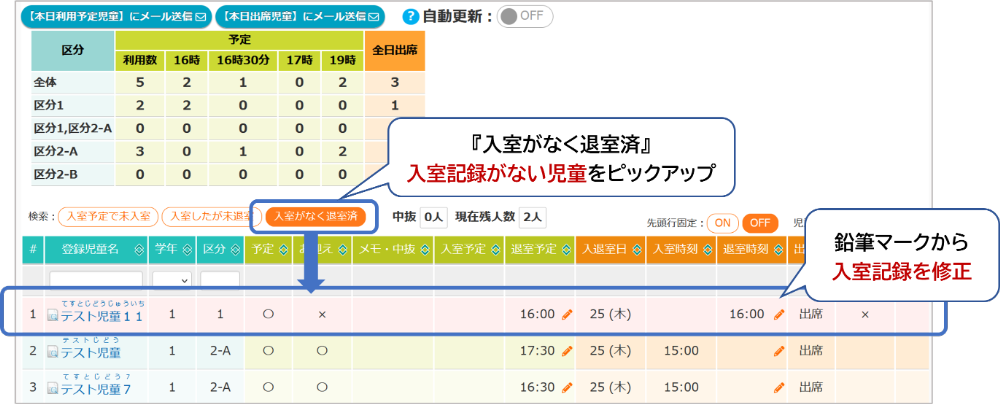The image size is (1000, 404).
Task: Edit 退室予定 17:30 via pencil icon
Action: (x=567, y=351)
